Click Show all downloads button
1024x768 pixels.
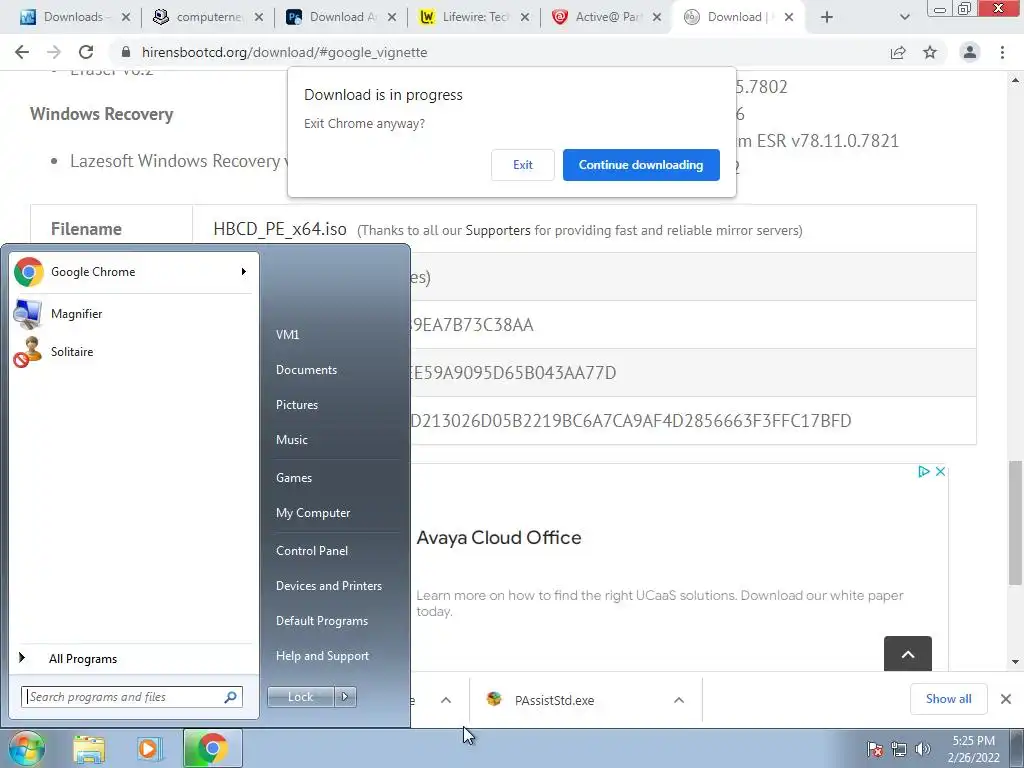tap(948, 699)
